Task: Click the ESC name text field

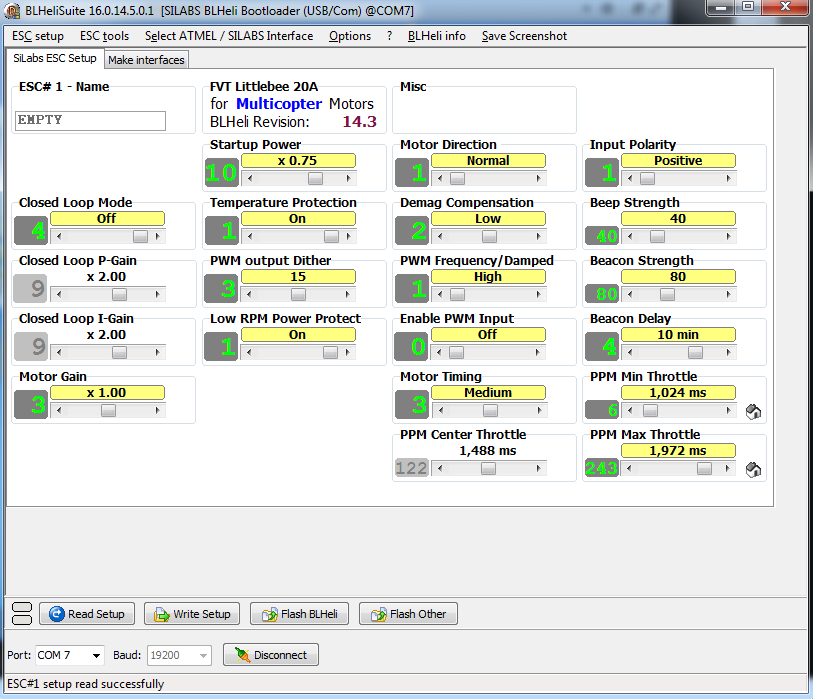Action: coord(90,120)
